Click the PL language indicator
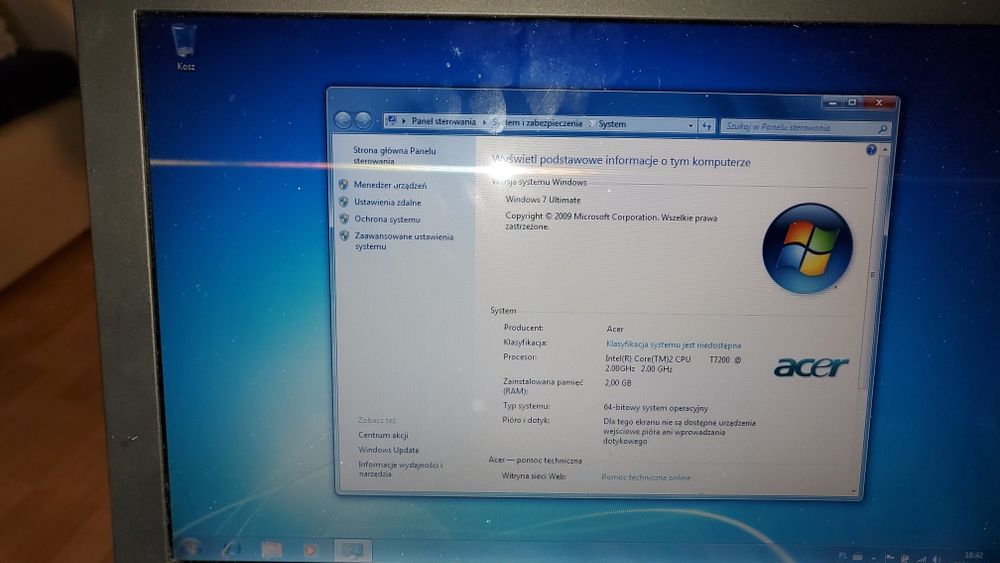The height and width of the screenshot is (563, 1000). tap(843, 556)
